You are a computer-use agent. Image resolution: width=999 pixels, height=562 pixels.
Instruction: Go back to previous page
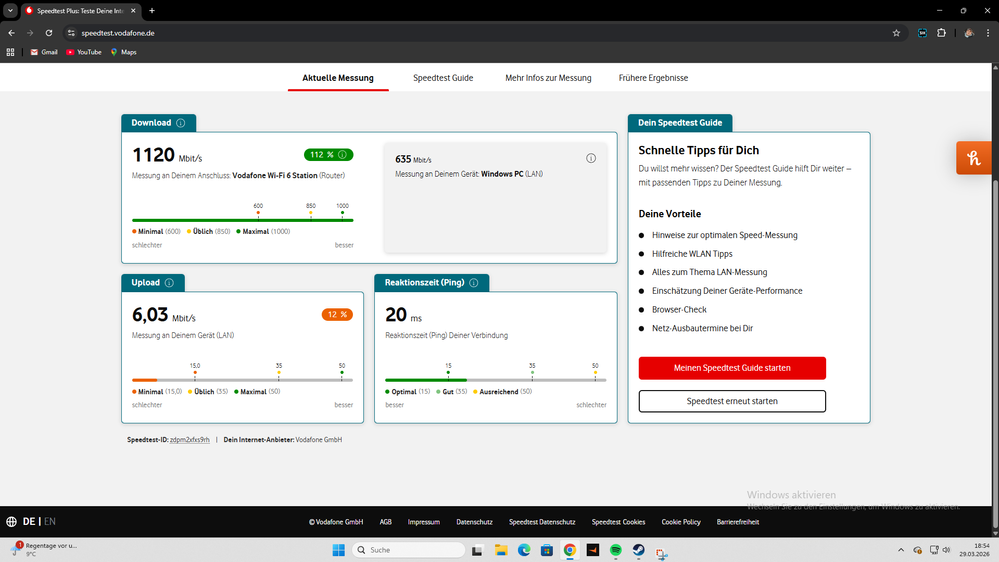(11, 33)
